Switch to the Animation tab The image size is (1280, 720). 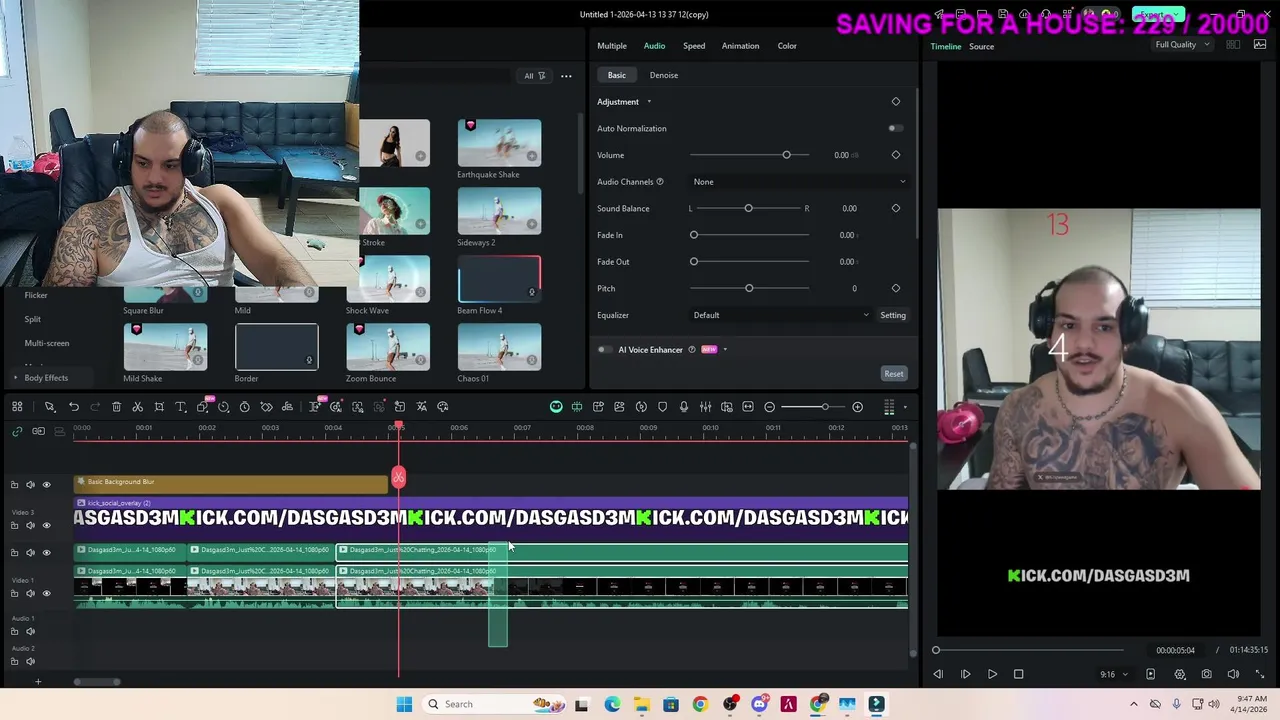coord(740,46)
